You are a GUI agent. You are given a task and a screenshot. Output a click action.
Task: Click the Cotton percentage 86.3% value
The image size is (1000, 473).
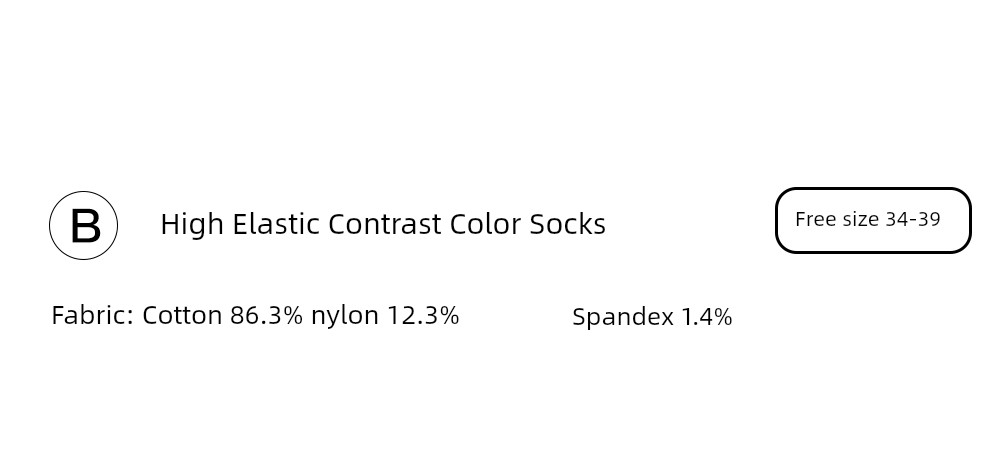pos(266,316)
